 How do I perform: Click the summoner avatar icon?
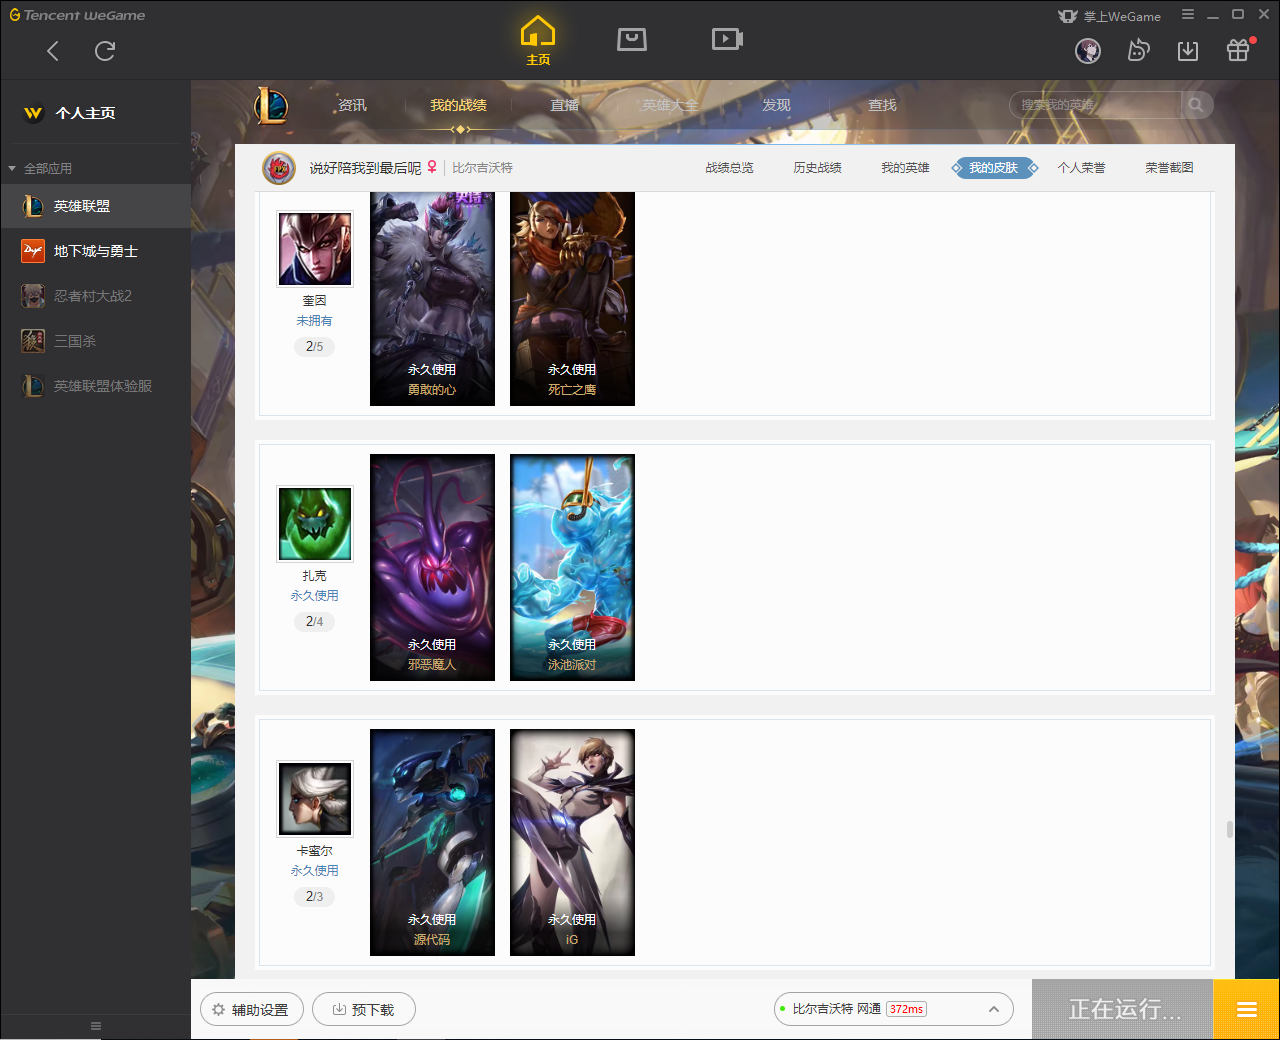[x=279, y=168]
